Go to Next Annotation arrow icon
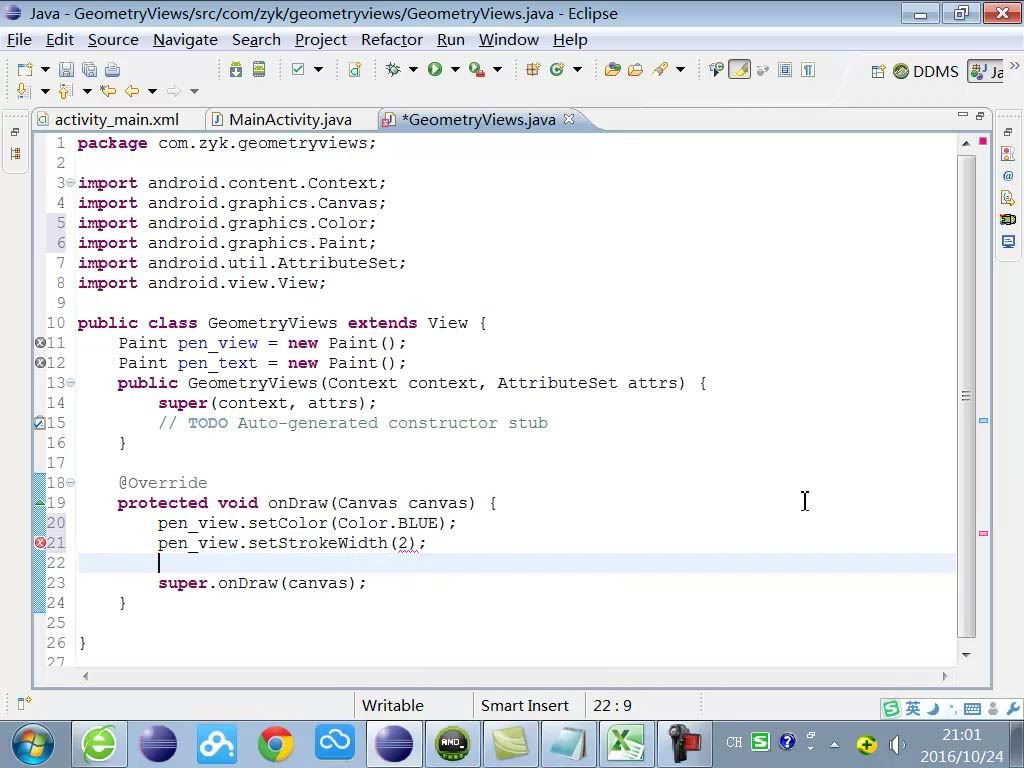The height and width of the screenshot is (768, 1024). coord(24,91)
